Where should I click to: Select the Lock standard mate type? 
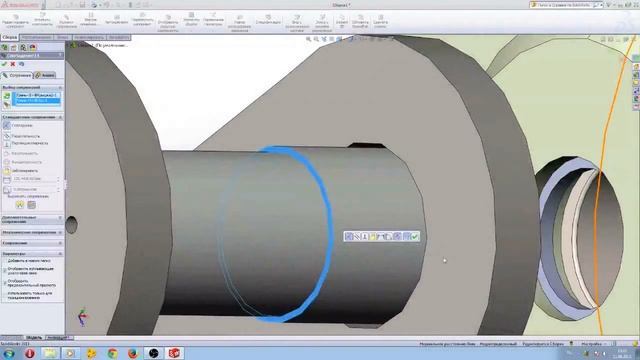pos(21,171)
